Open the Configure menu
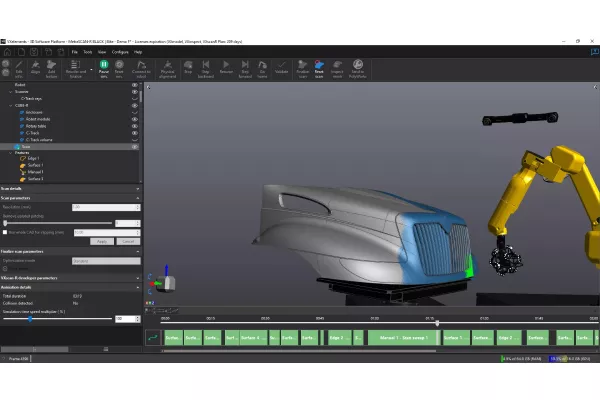This screenshot has height=400, width=600. click(119, 51)
